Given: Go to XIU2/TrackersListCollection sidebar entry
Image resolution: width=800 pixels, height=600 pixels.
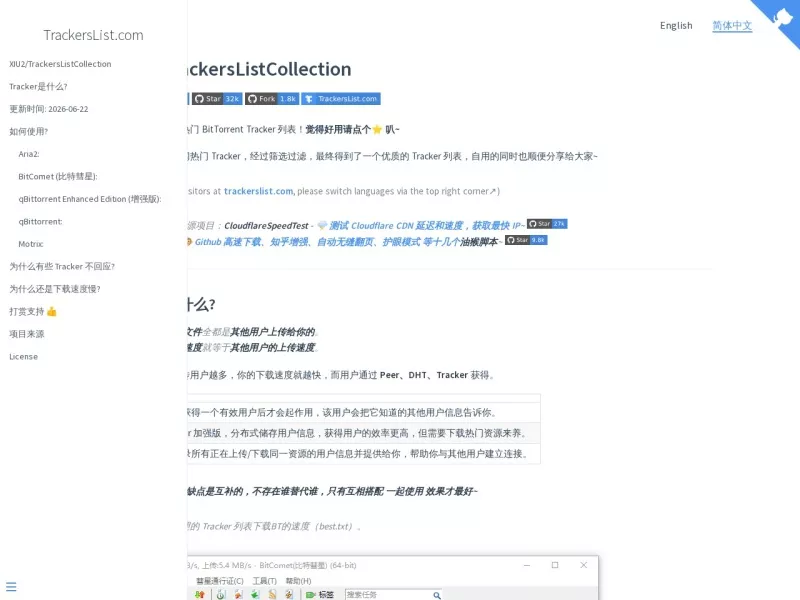Looking at the screenshot, I should pyautogui.click(x=60, y=64).
